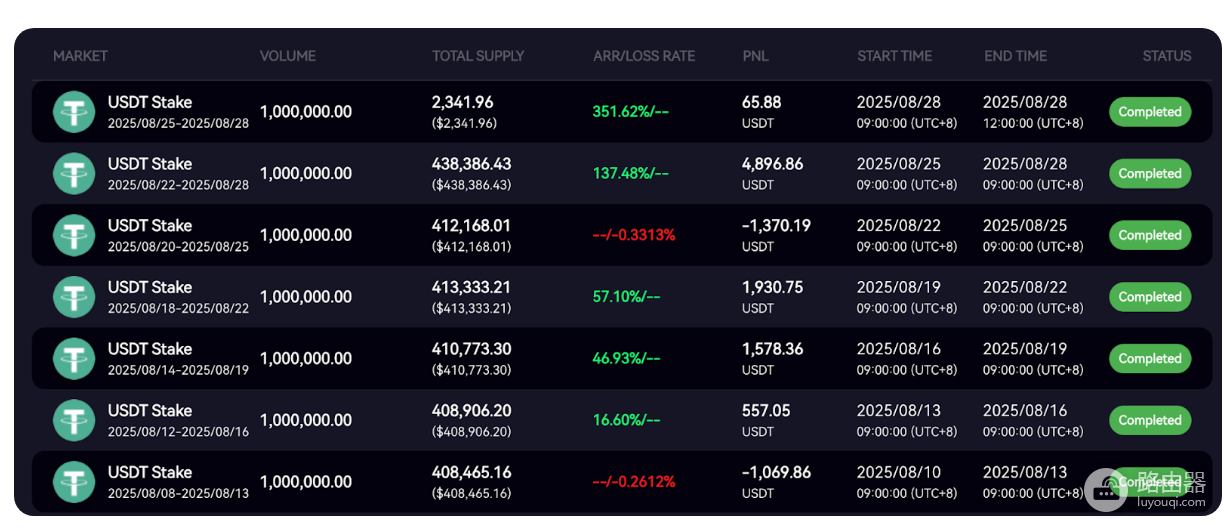The height and width of the screenshot is (530, 1224).
Task: Click the Tether icon for the 2025/08/12-2025/08/16 stake
Action: point(74,420)
